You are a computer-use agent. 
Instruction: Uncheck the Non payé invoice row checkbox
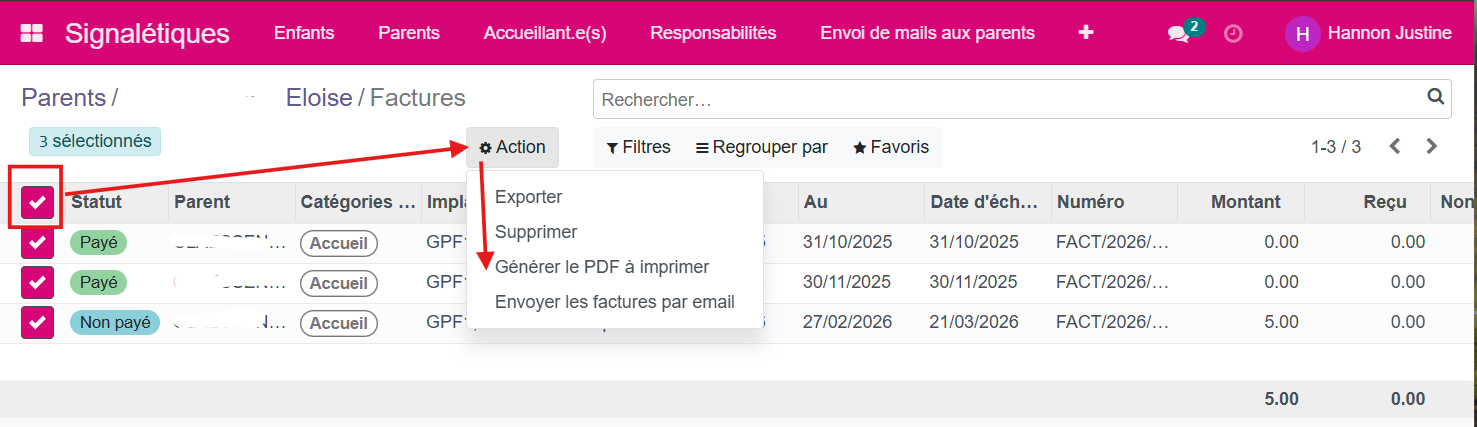click(x=37, y=323)
